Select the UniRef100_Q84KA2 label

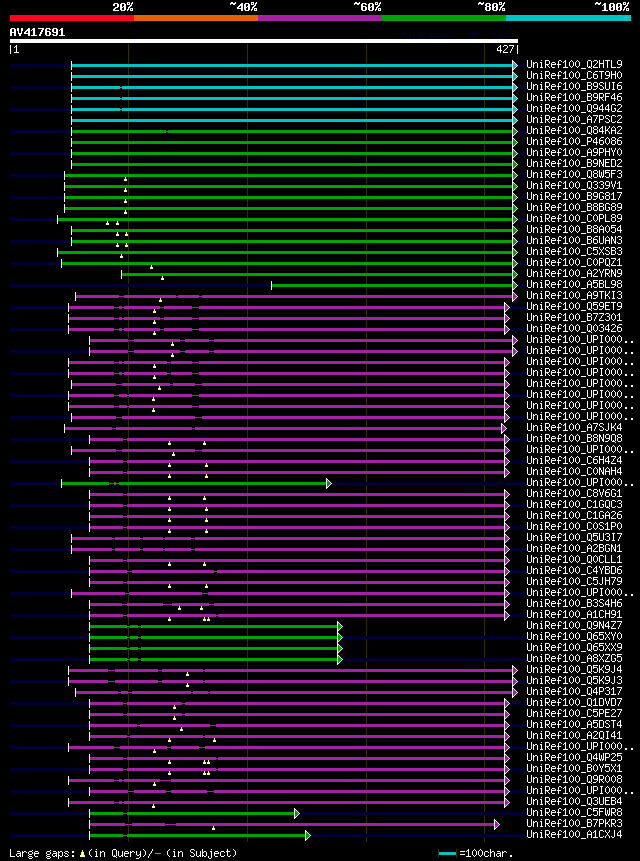click(574, 131)
